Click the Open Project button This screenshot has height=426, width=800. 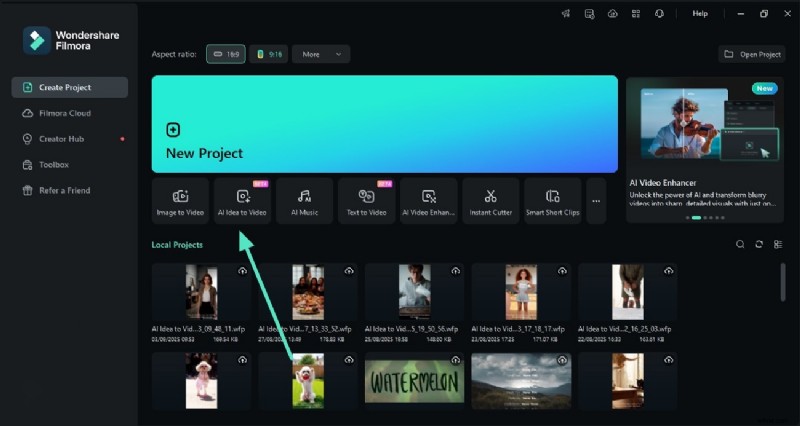(752, 54)
